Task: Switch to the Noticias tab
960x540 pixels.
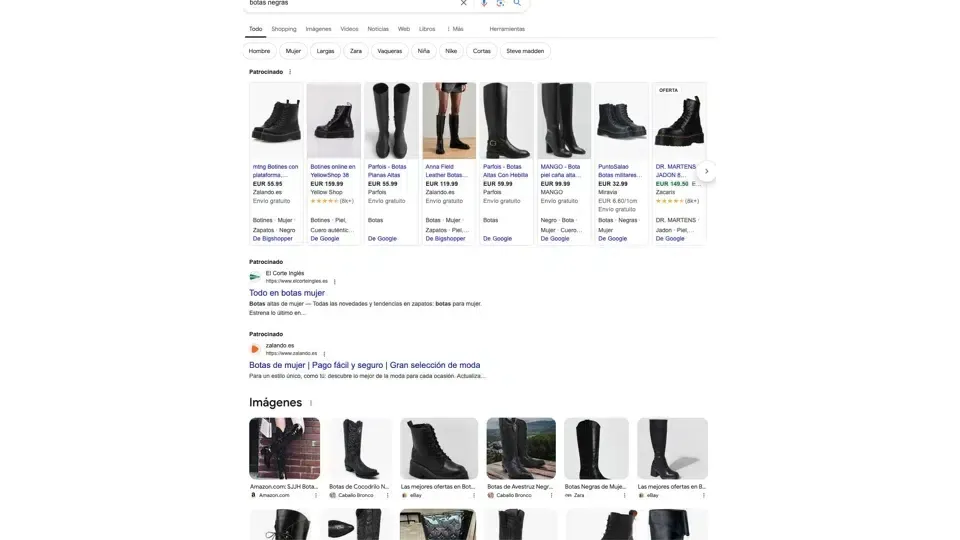Action: [x=378, y=29]
